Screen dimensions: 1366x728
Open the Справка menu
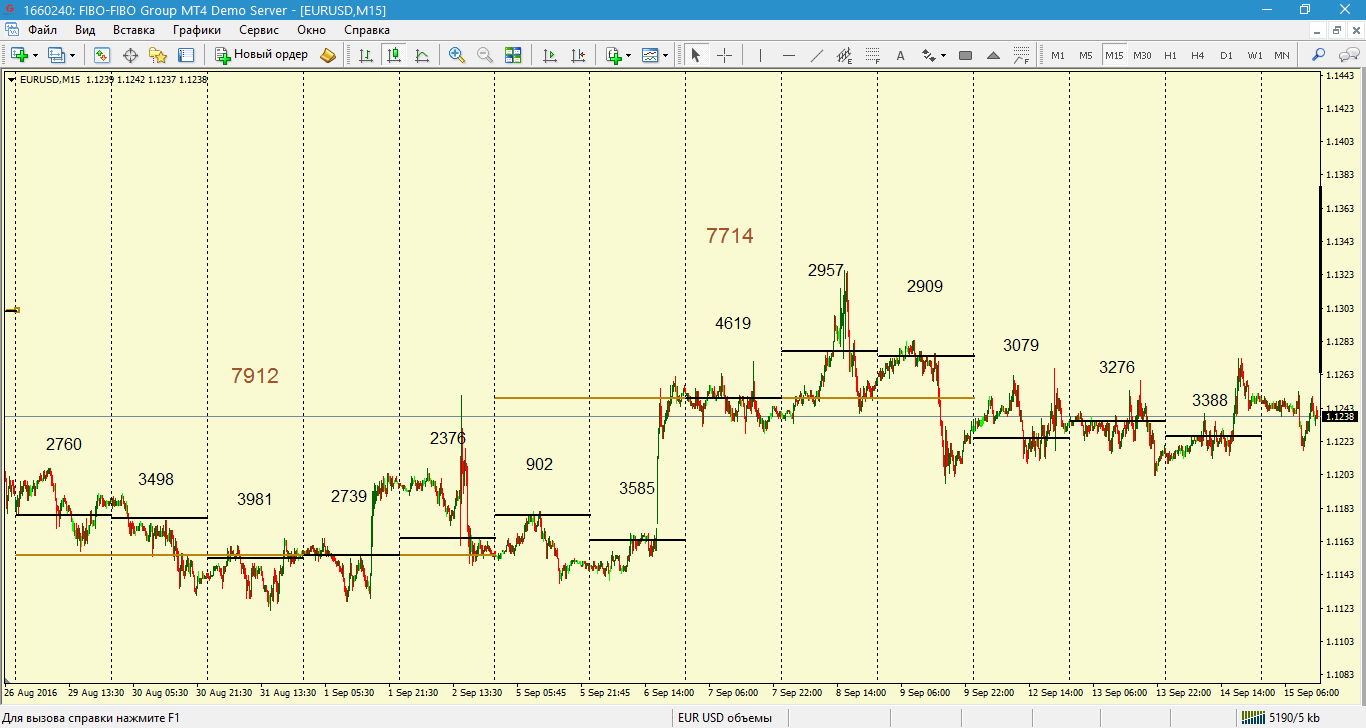pos(367,30)
